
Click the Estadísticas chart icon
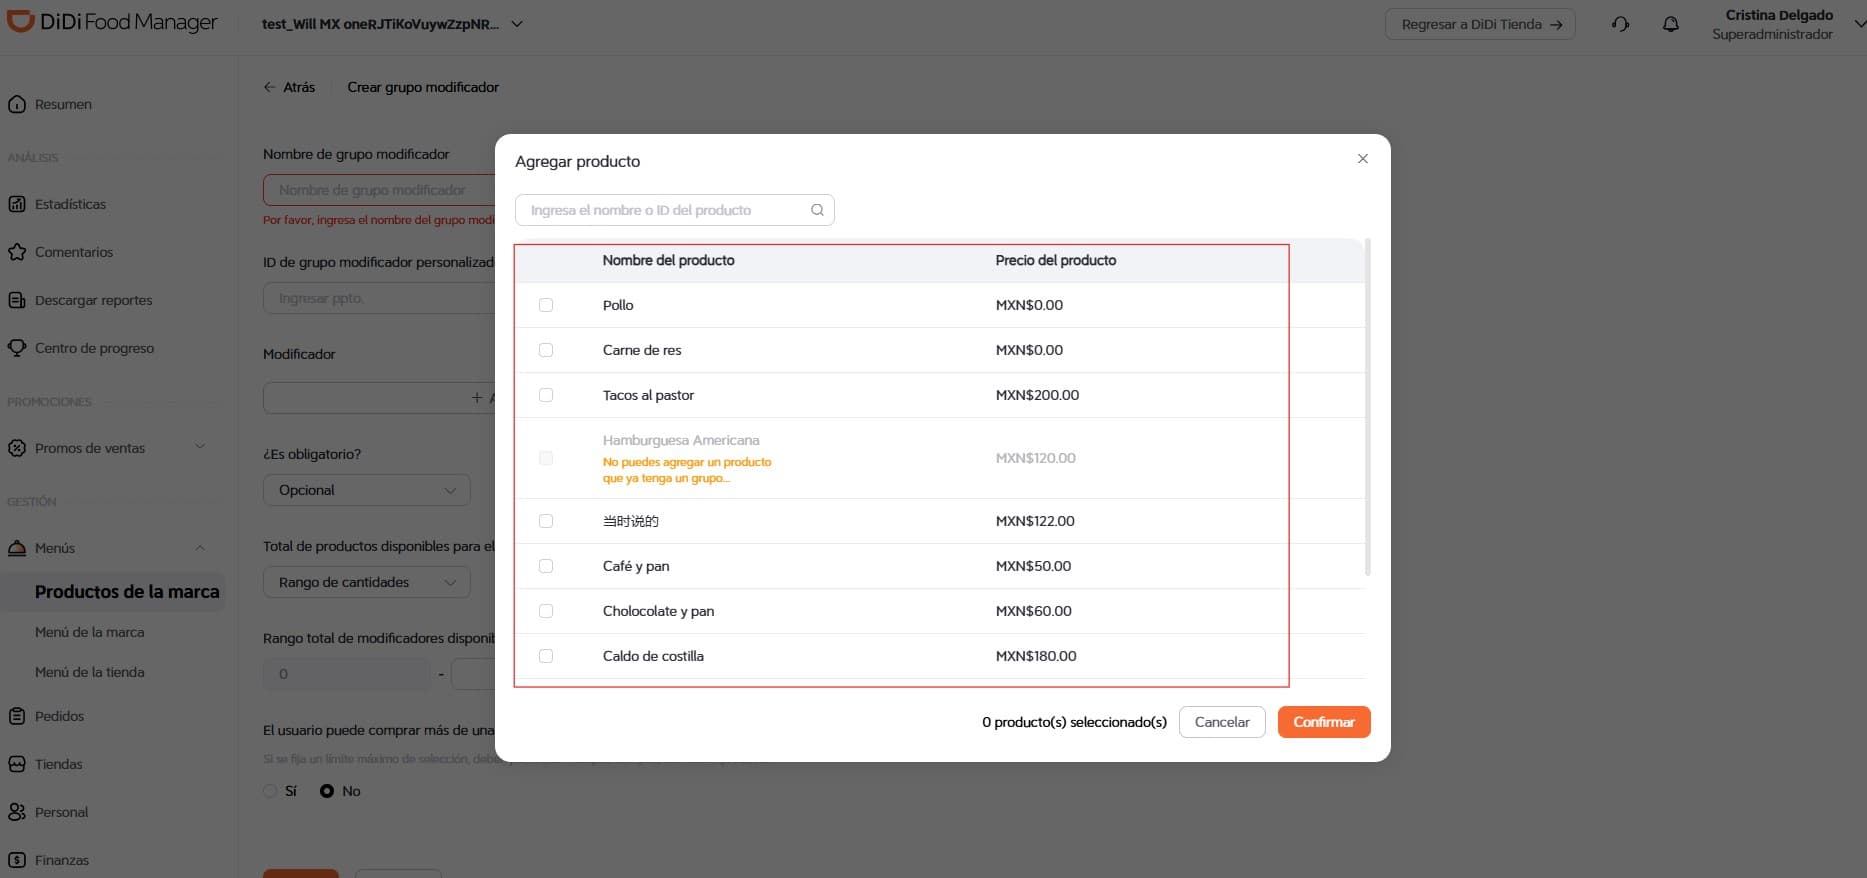pos(17,204)
